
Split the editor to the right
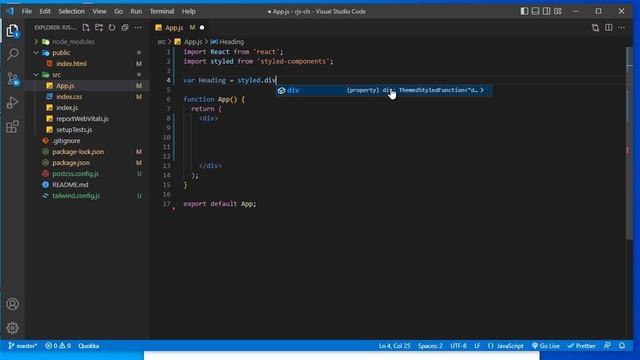(x=609, y=28)
